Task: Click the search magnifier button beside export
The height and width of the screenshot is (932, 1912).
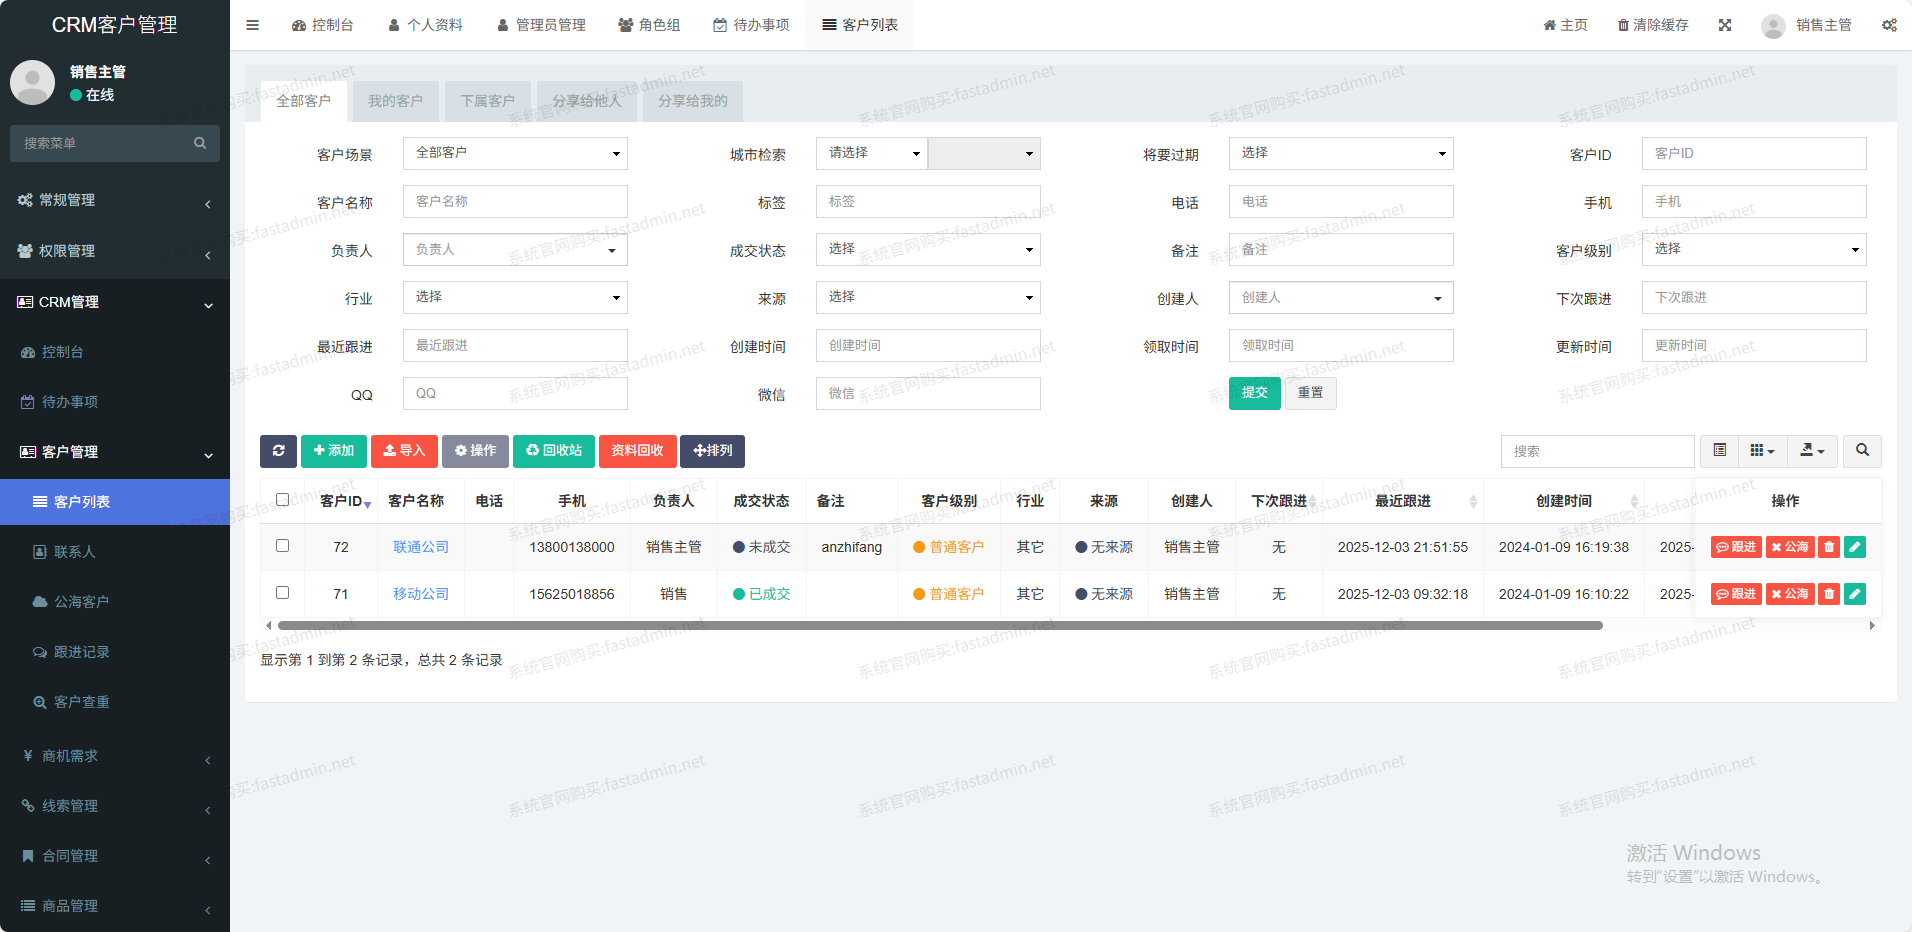Action: point(1862,451)
